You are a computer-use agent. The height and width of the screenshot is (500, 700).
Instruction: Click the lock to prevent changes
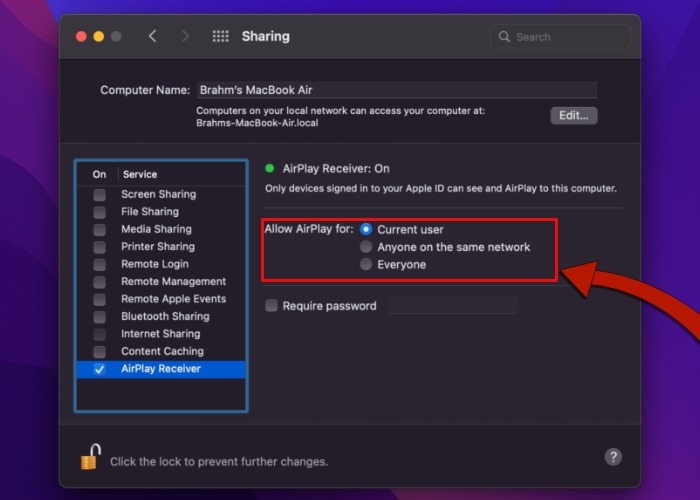[x=91, y=457]
